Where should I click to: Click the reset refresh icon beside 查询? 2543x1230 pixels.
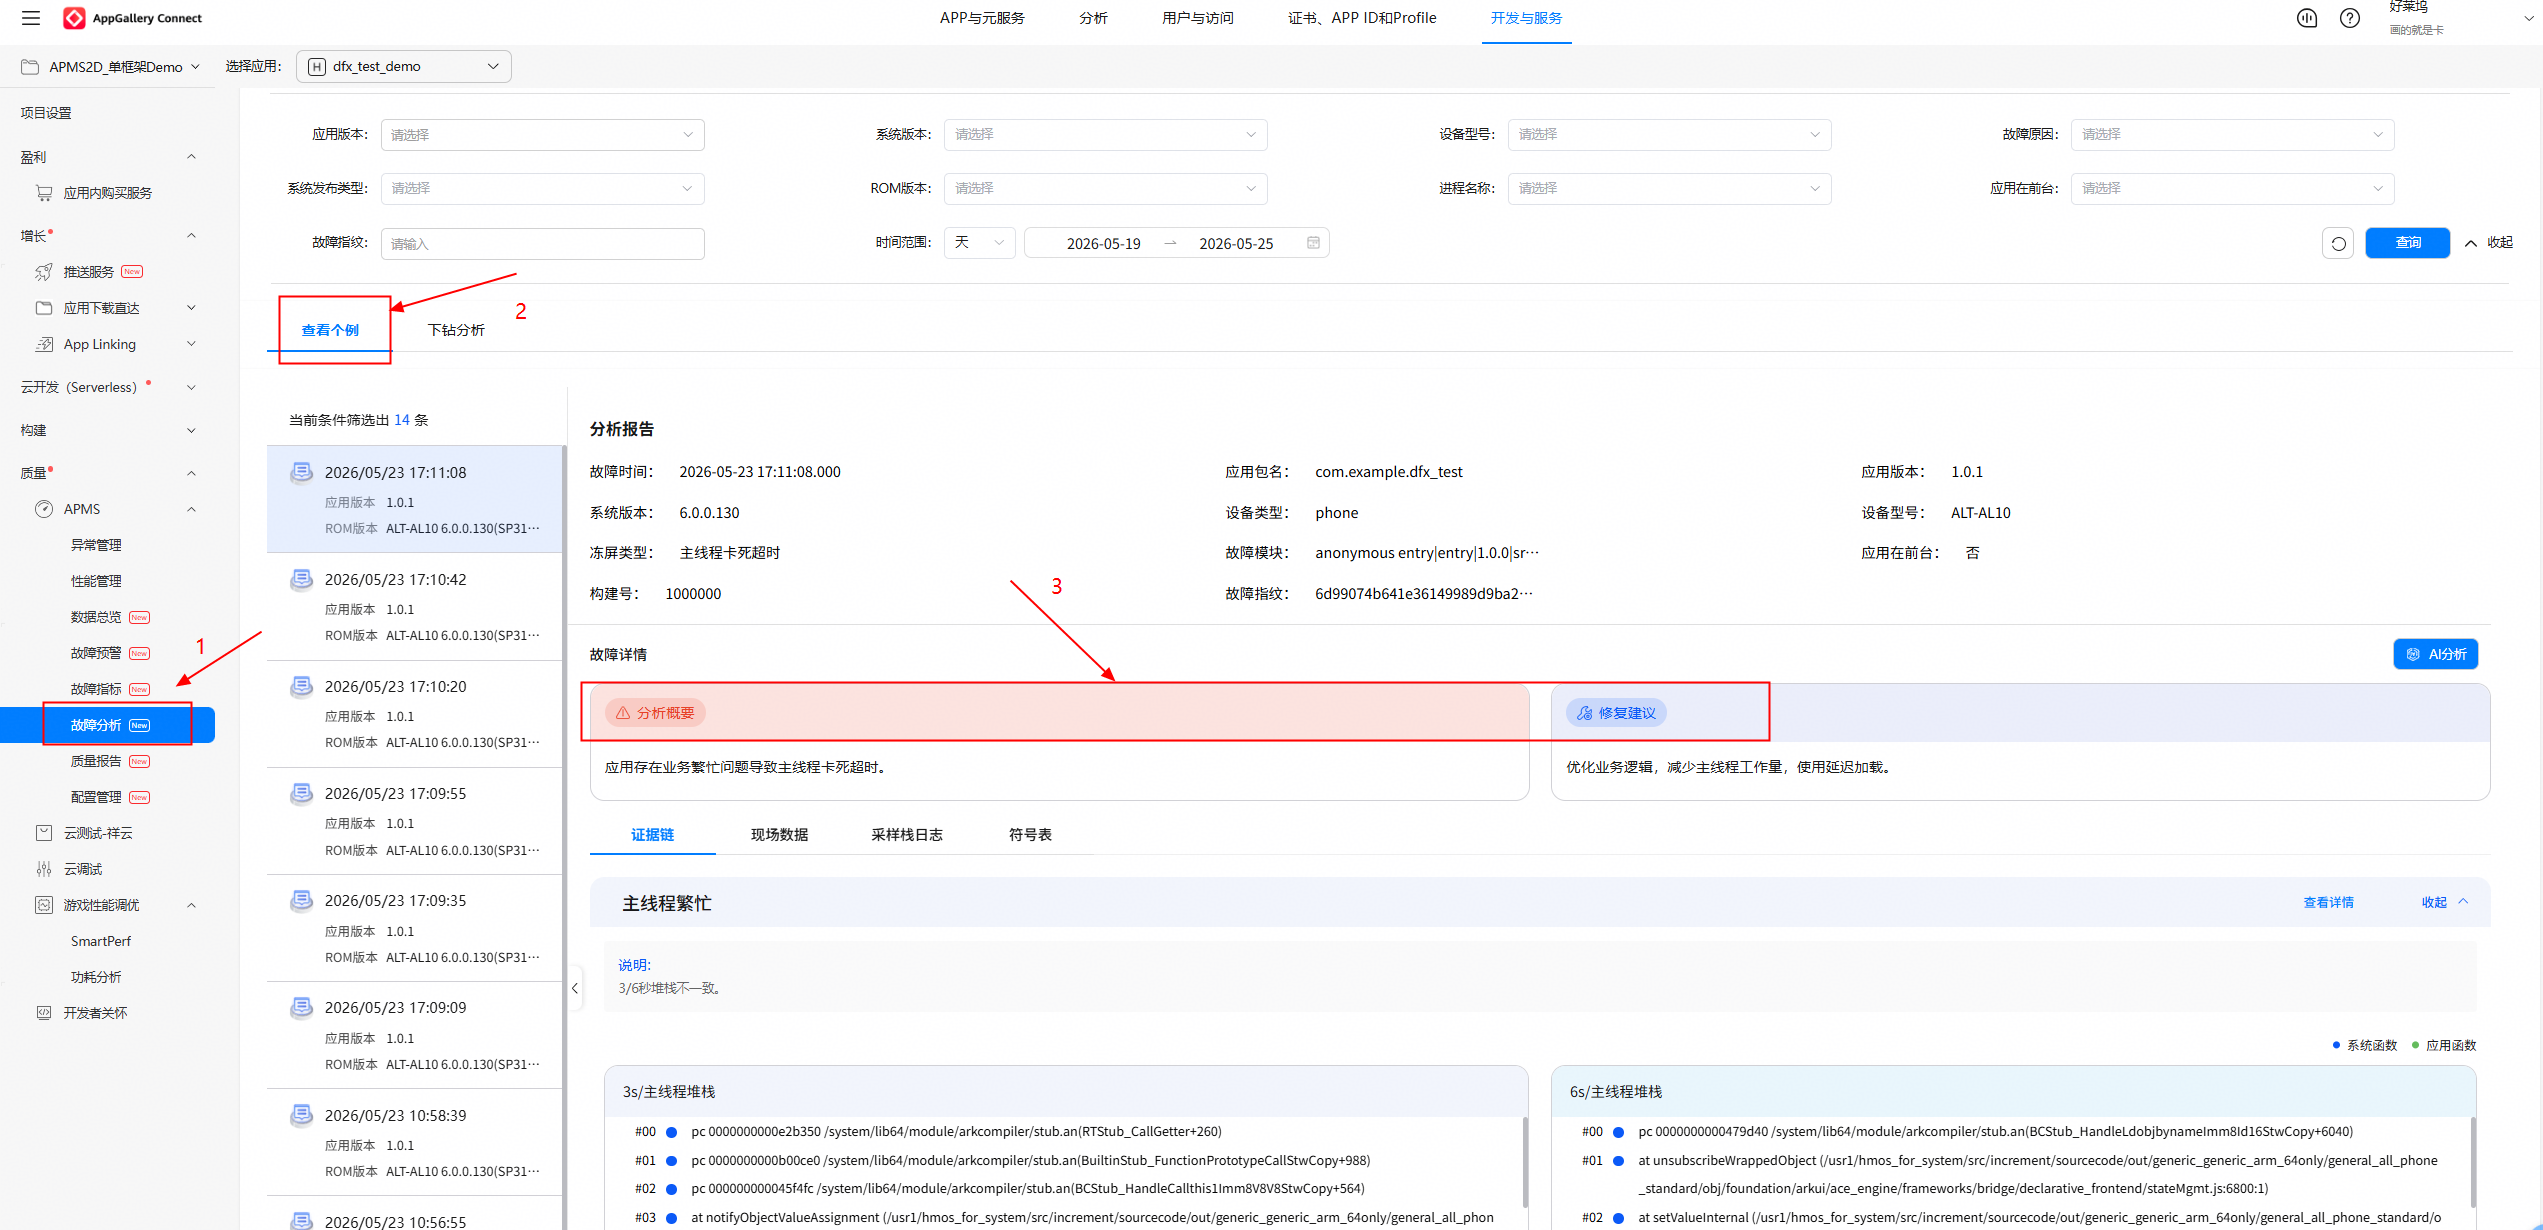[2338, 243]
